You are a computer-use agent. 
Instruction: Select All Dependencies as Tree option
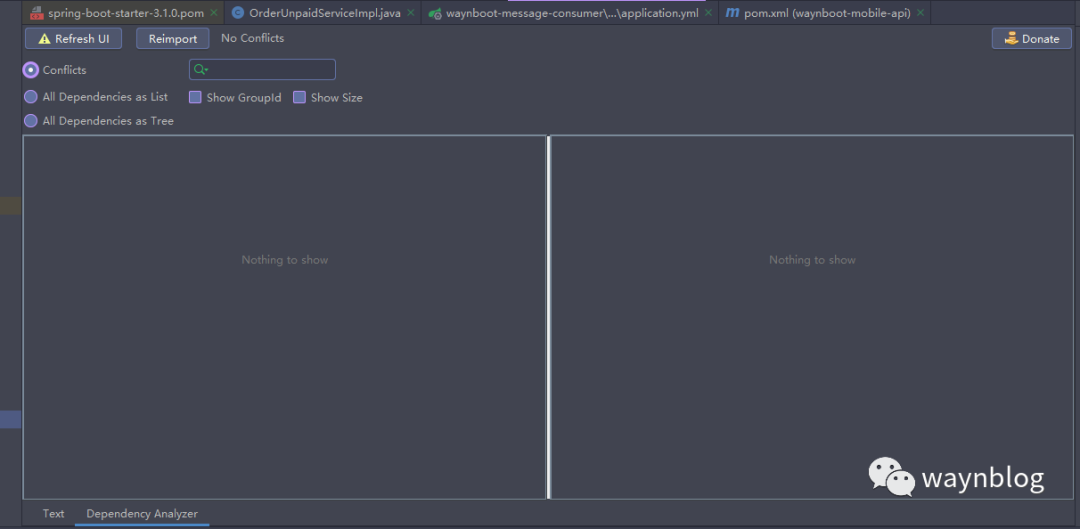[31, 121]
